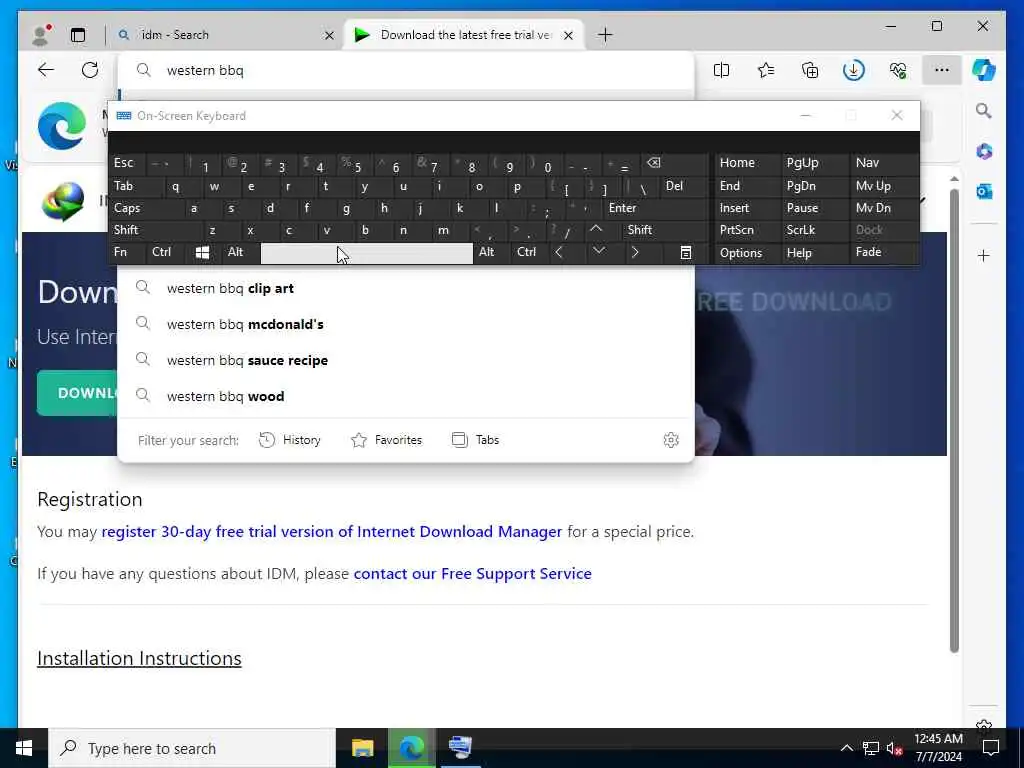Screen dimensions: 1024x768
Task: Click the space bar on On-Screen Keyboard
Action: tap(366, 253)
